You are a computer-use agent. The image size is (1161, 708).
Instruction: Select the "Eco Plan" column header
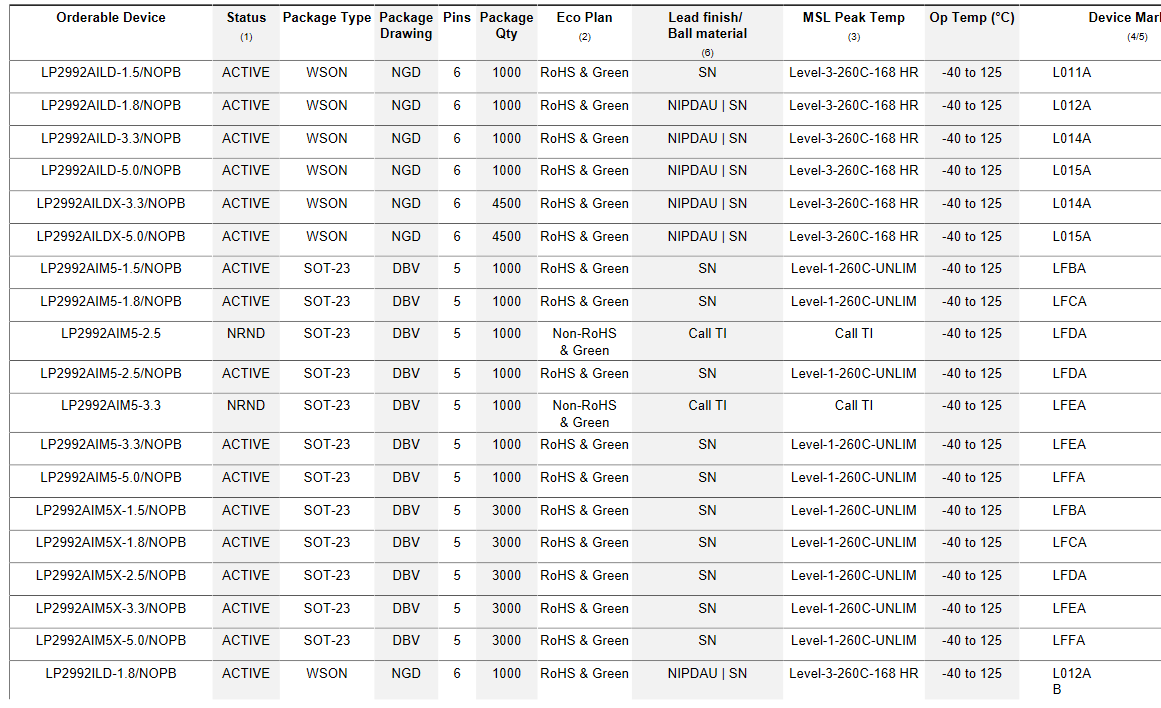[584, 18]
